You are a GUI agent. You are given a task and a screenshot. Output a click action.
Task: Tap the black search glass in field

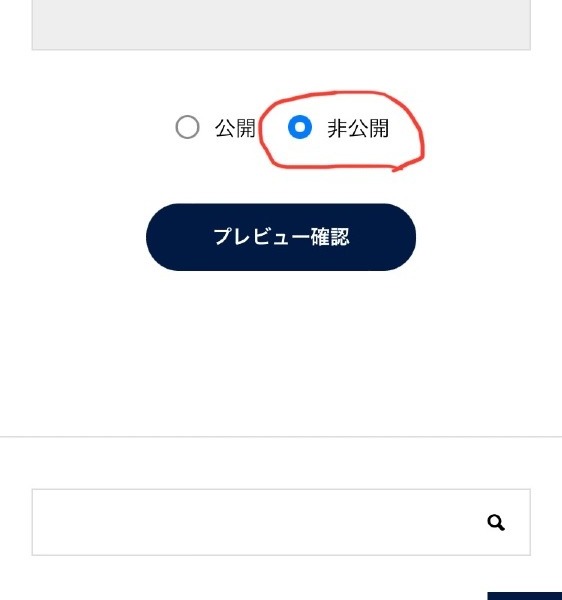click(496, 522)
